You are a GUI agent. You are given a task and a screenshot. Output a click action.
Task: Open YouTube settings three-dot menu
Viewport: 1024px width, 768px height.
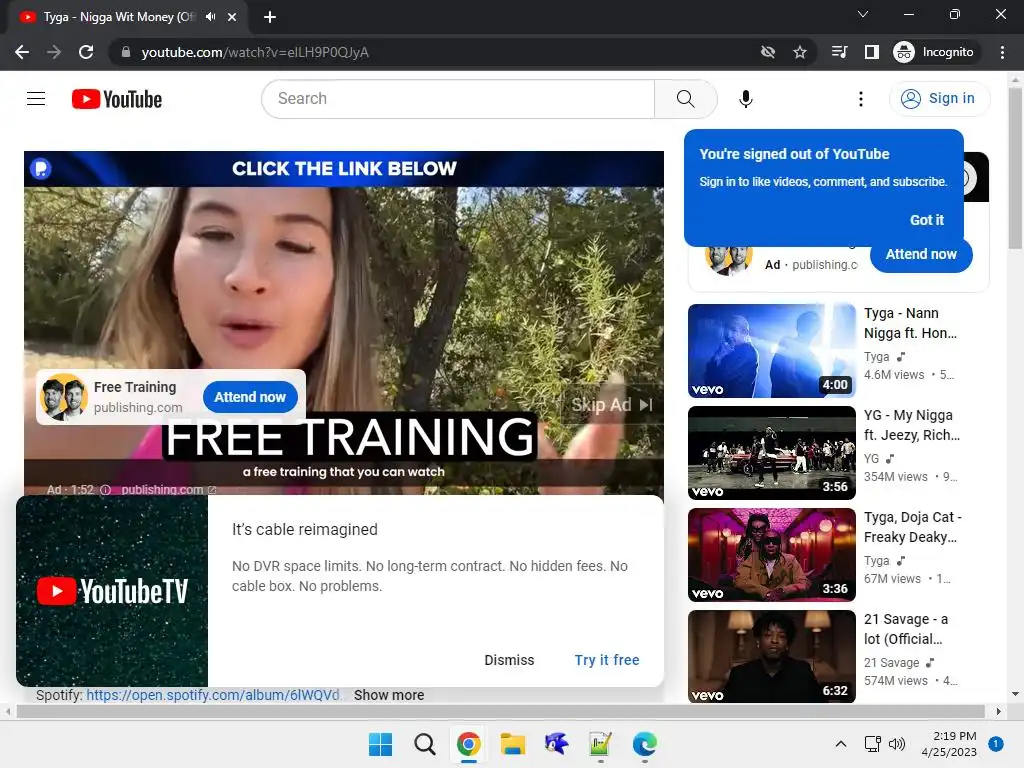tap(861, 99)
